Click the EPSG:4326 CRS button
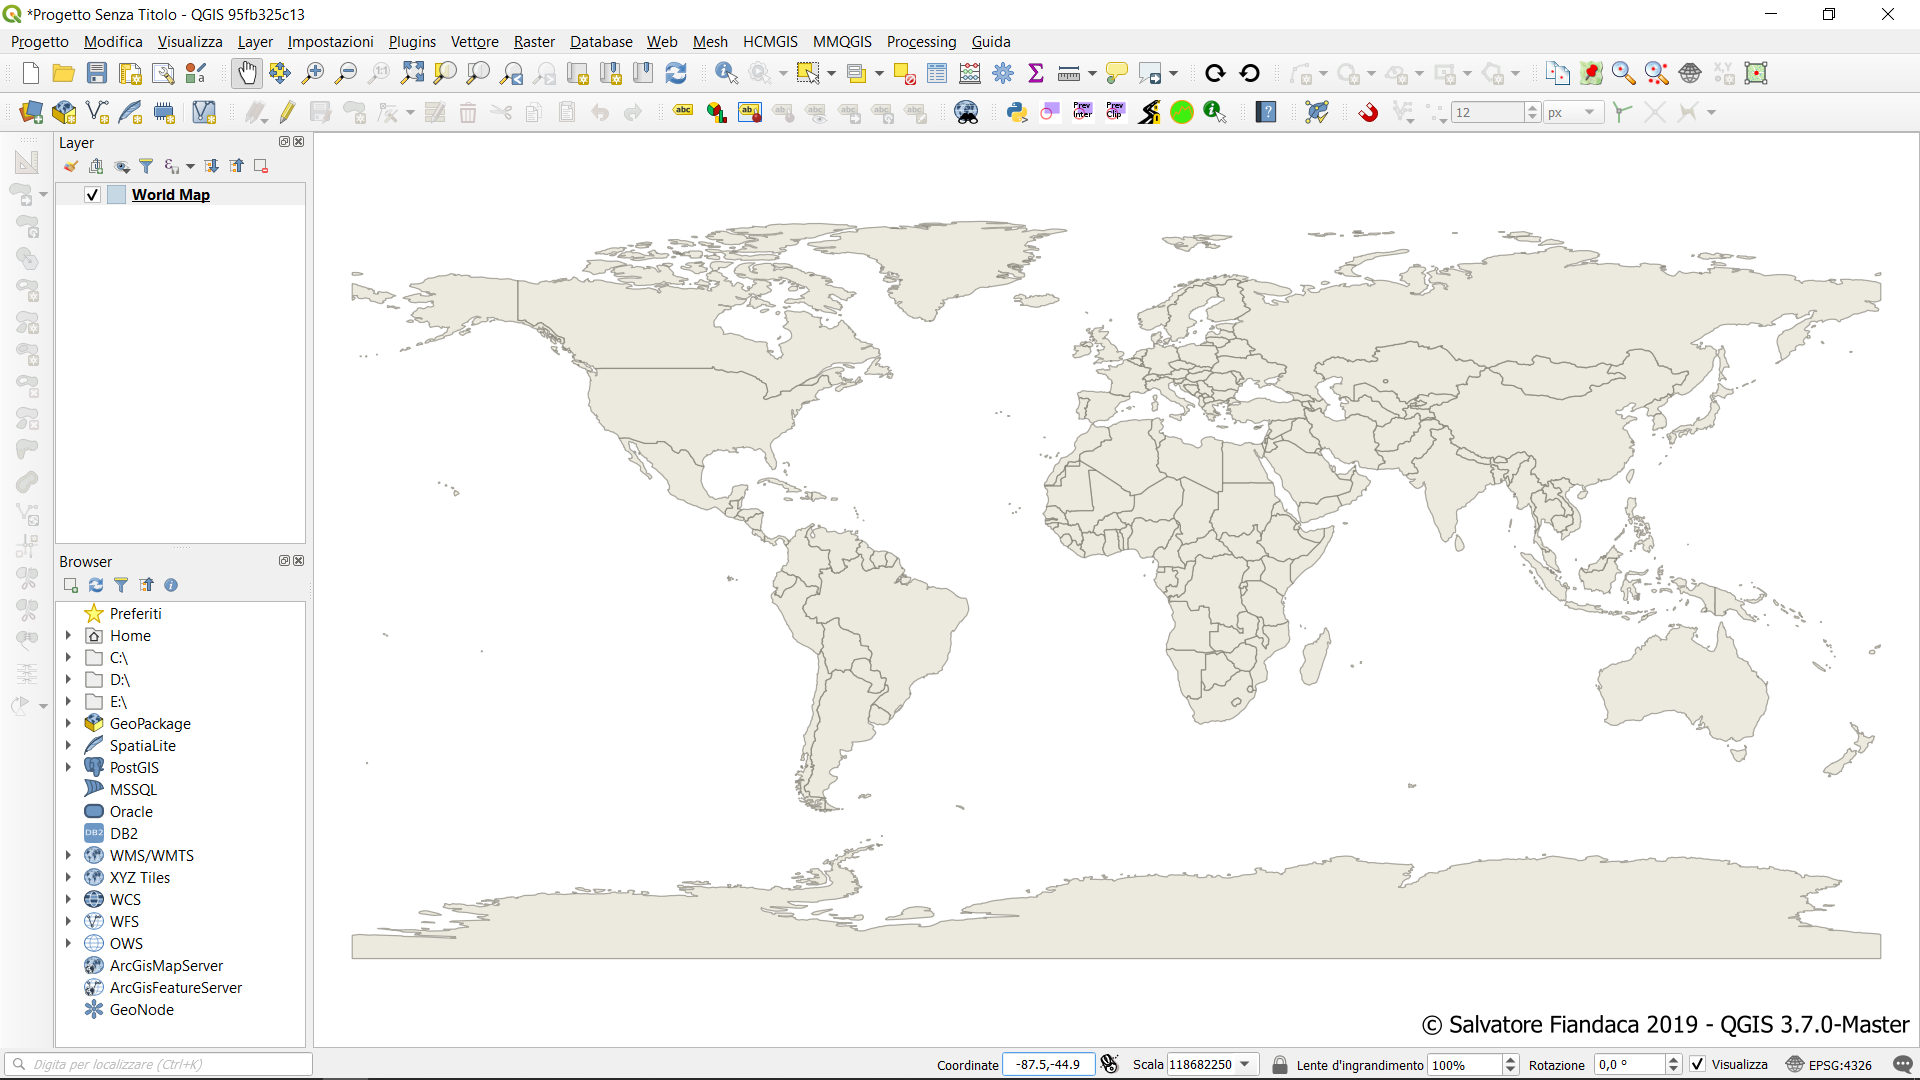The height and width of the screenshot is (1080, 1920). 1829,1064
